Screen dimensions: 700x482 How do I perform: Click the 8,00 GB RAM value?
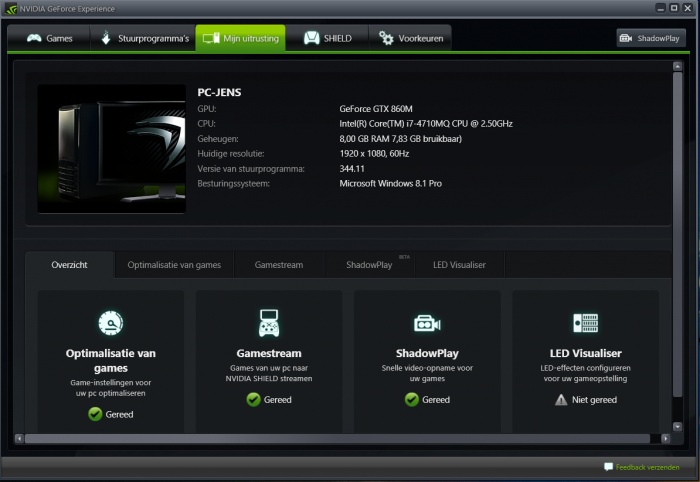pyautogui.click(x=400, y=139)
